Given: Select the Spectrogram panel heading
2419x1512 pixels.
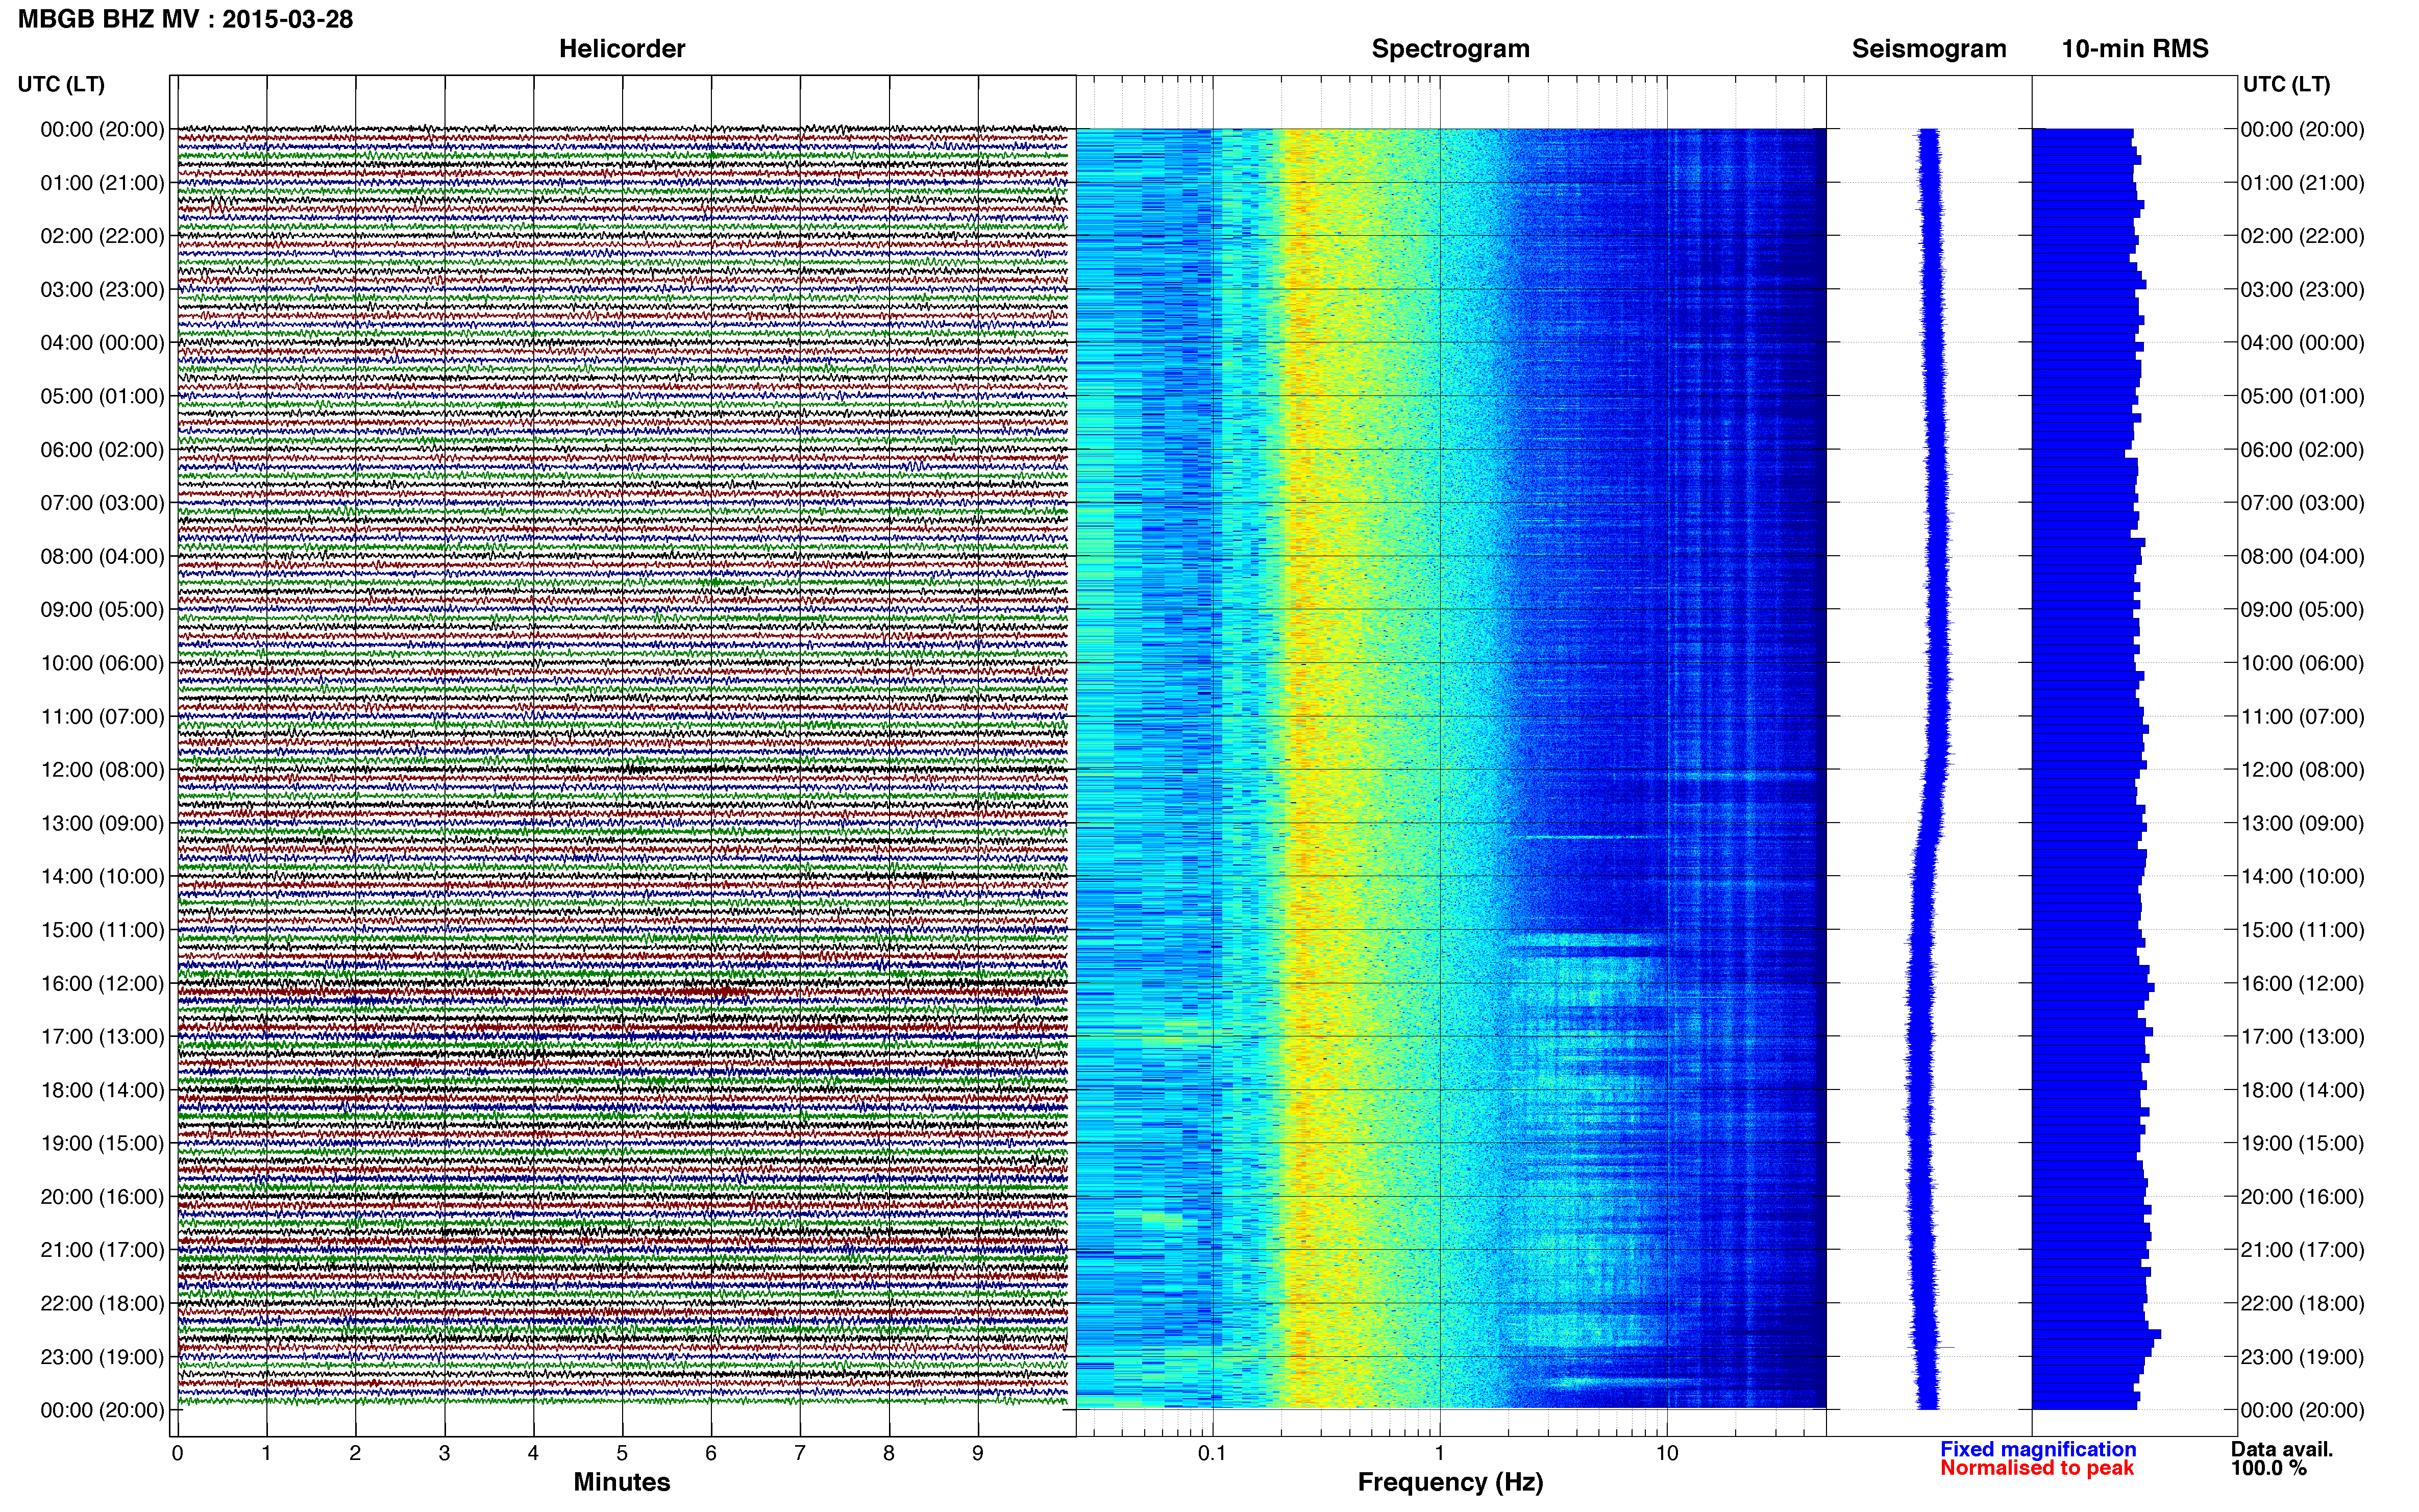Looking at the screenshot, I should point(1450,49).
